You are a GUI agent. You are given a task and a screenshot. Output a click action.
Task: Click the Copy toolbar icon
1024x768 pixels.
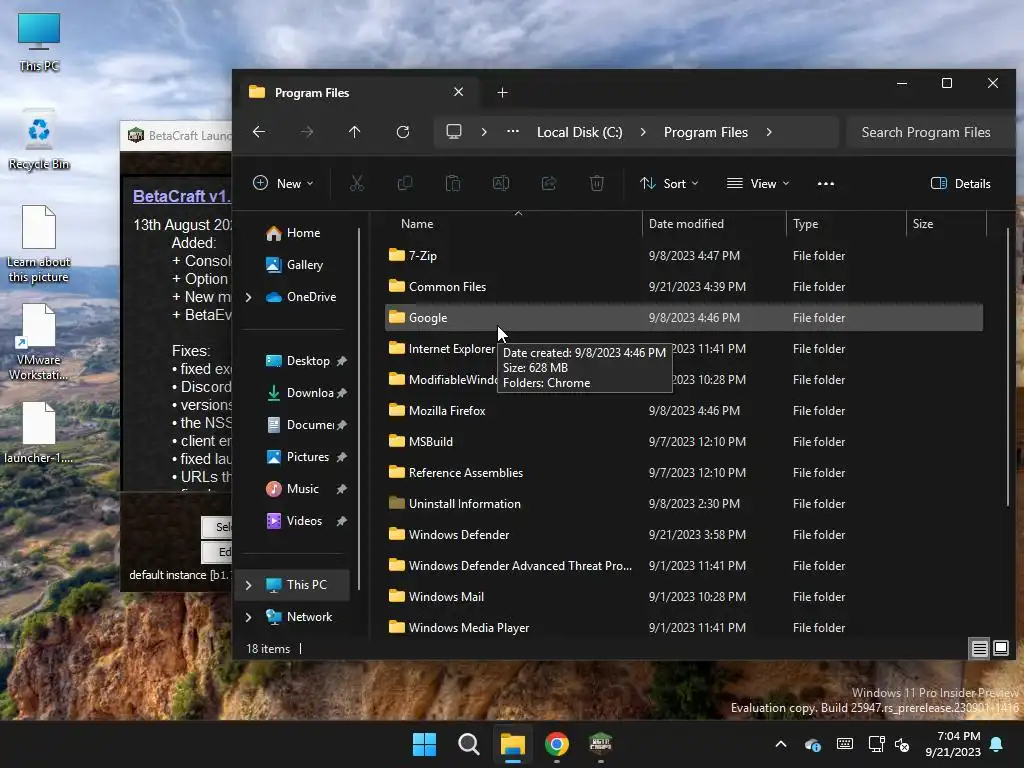[405, 184]
